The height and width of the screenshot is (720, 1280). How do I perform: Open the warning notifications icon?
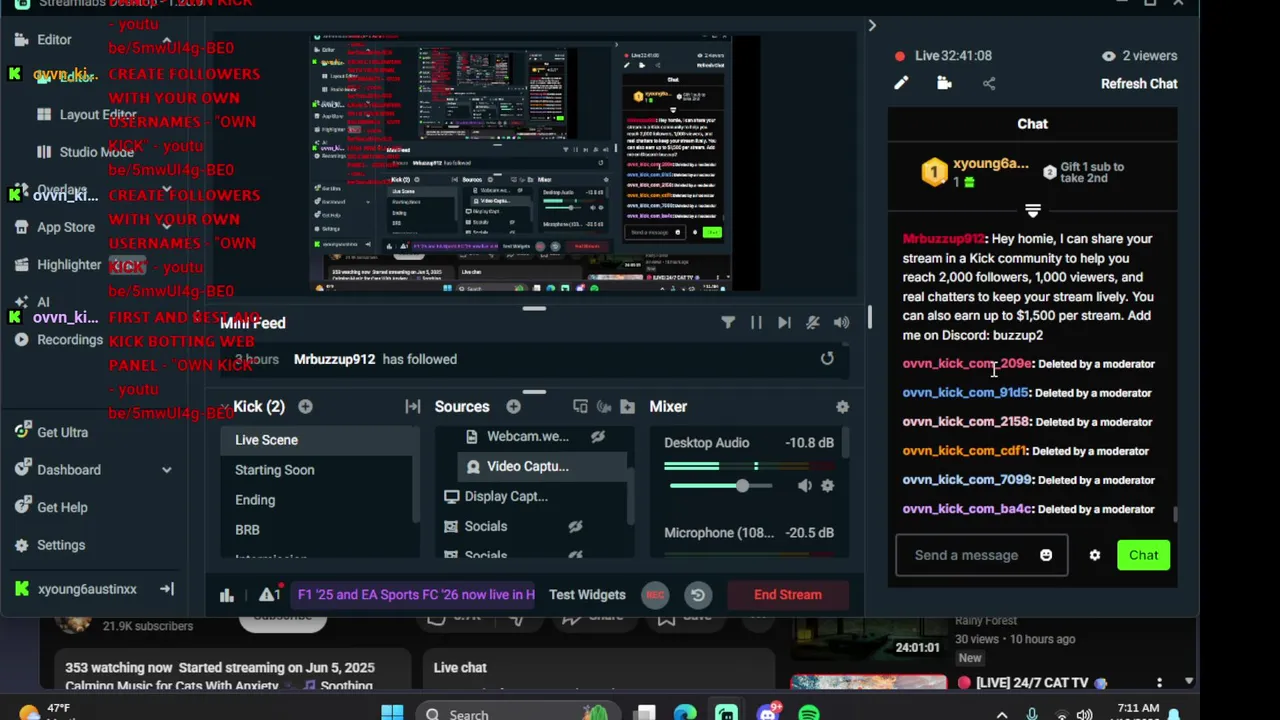click(269, 594)
